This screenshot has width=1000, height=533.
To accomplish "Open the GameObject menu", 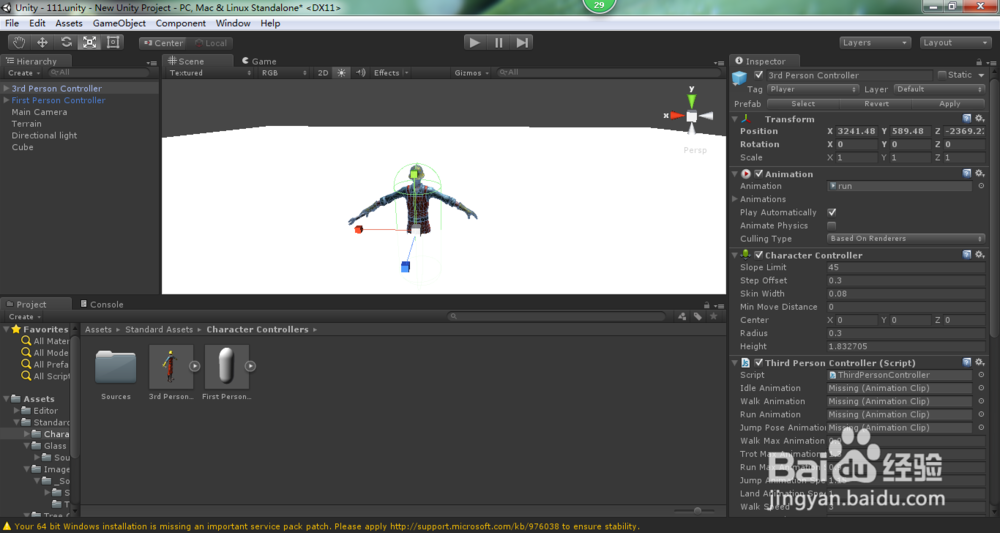I will coord(119,23).
